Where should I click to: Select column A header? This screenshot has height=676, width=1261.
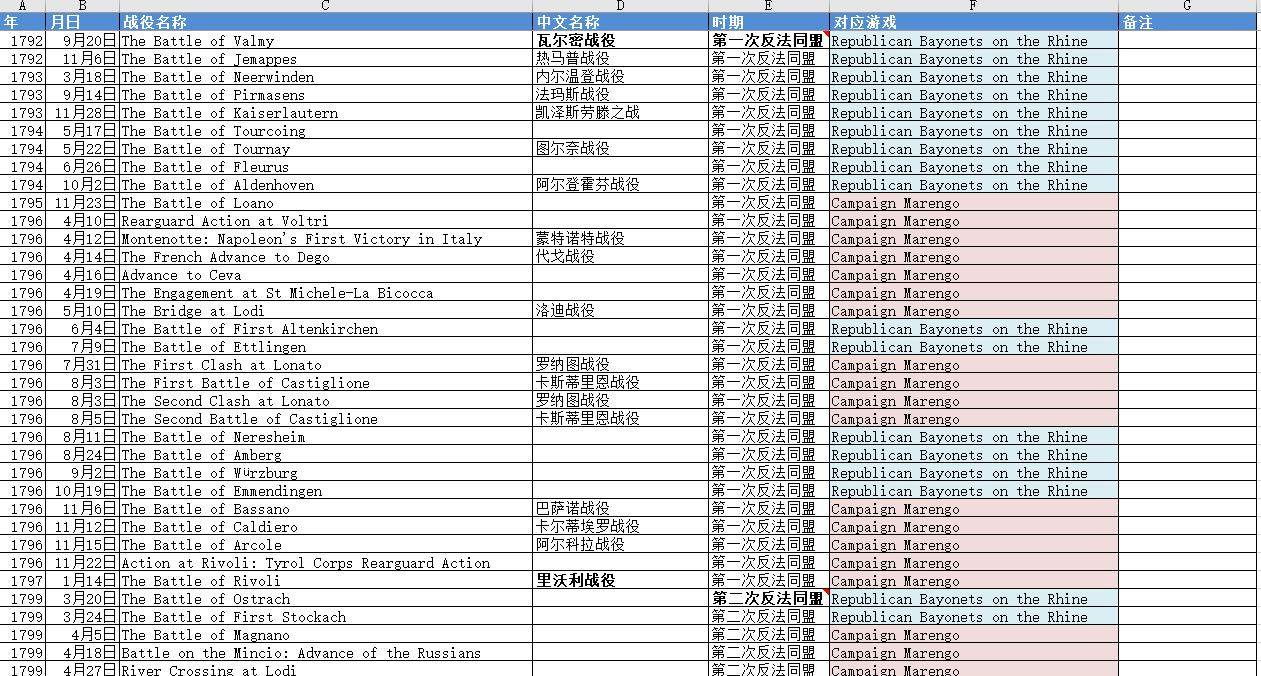click(x=23, y=6)
